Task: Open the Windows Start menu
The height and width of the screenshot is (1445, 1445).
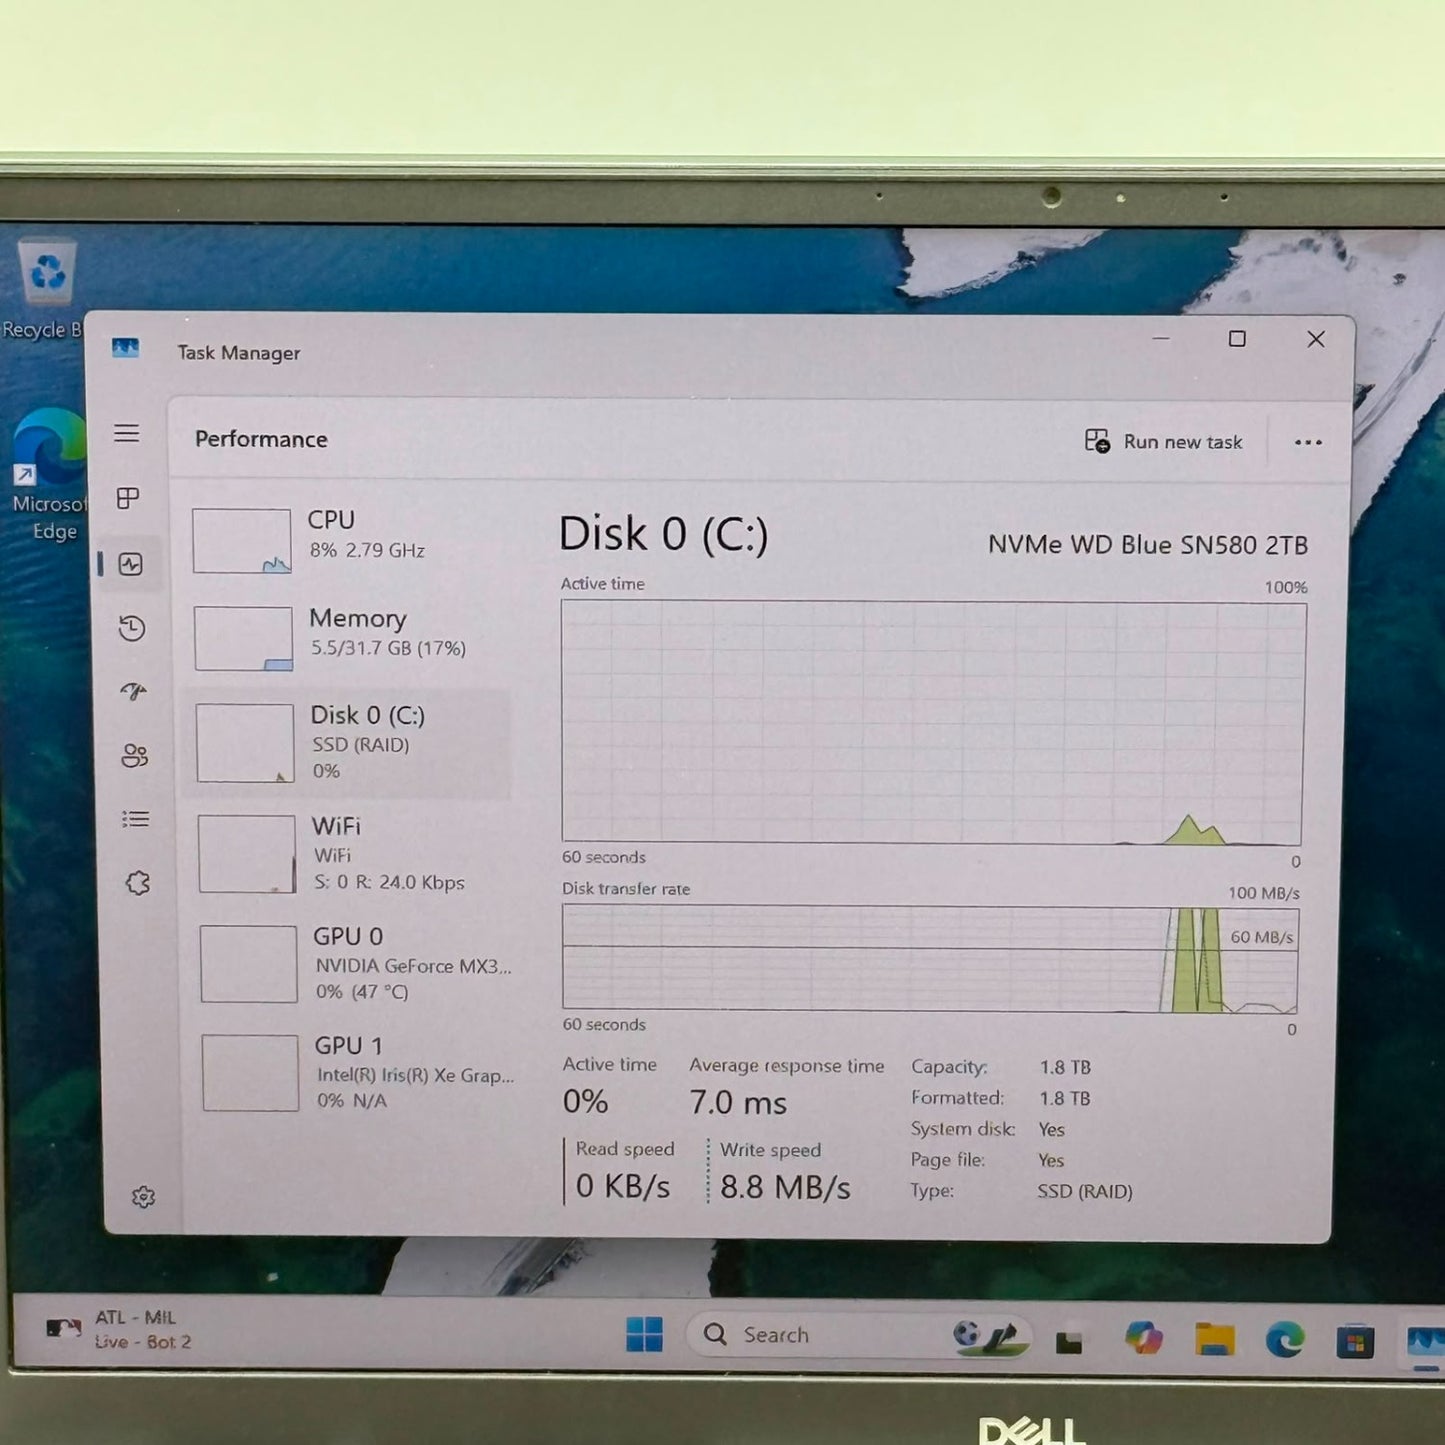Action: (644, 1334)
